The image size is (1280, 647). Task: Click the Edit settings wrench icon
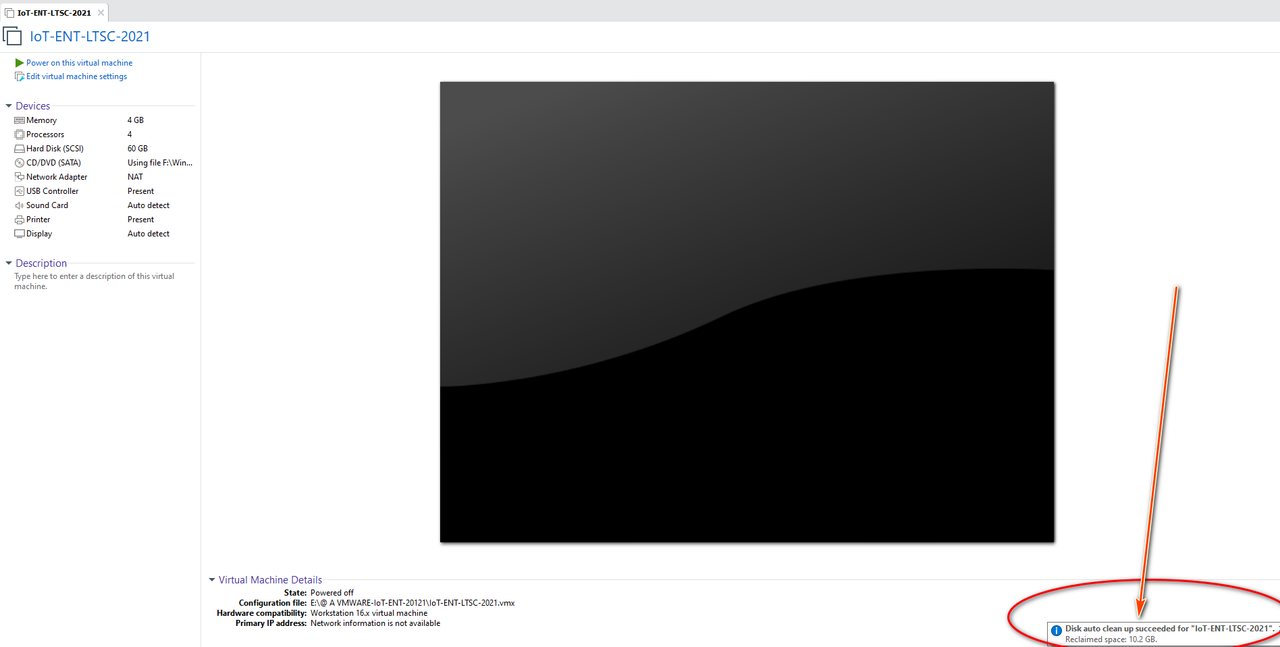tap(19, 76)
